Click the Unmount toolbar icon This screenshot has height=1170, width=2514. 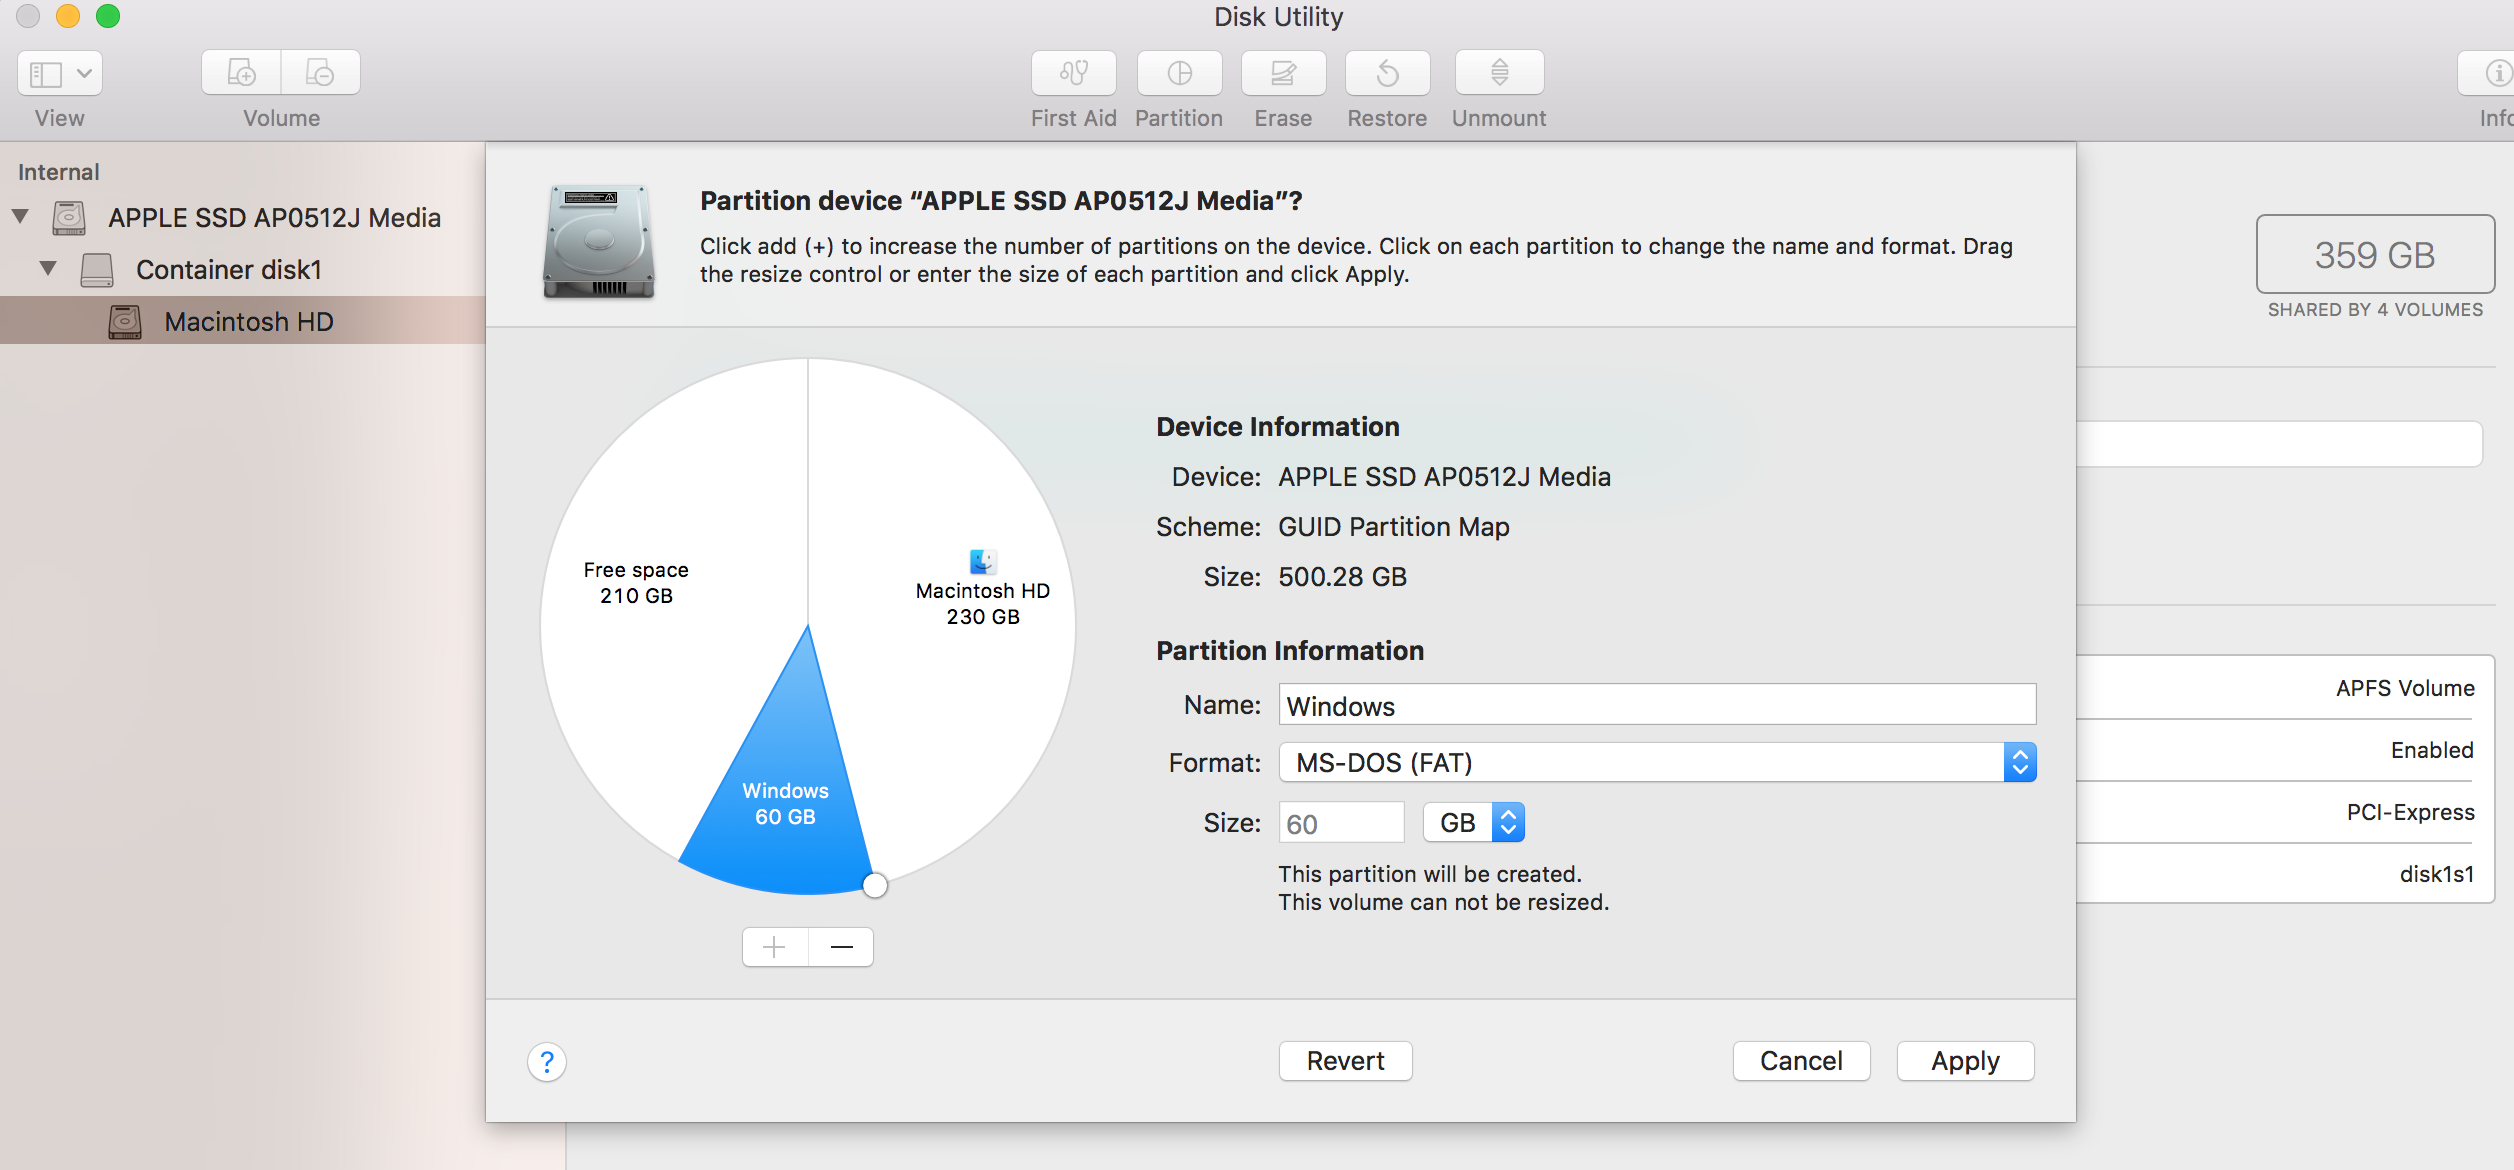[x=1499, y=73]
